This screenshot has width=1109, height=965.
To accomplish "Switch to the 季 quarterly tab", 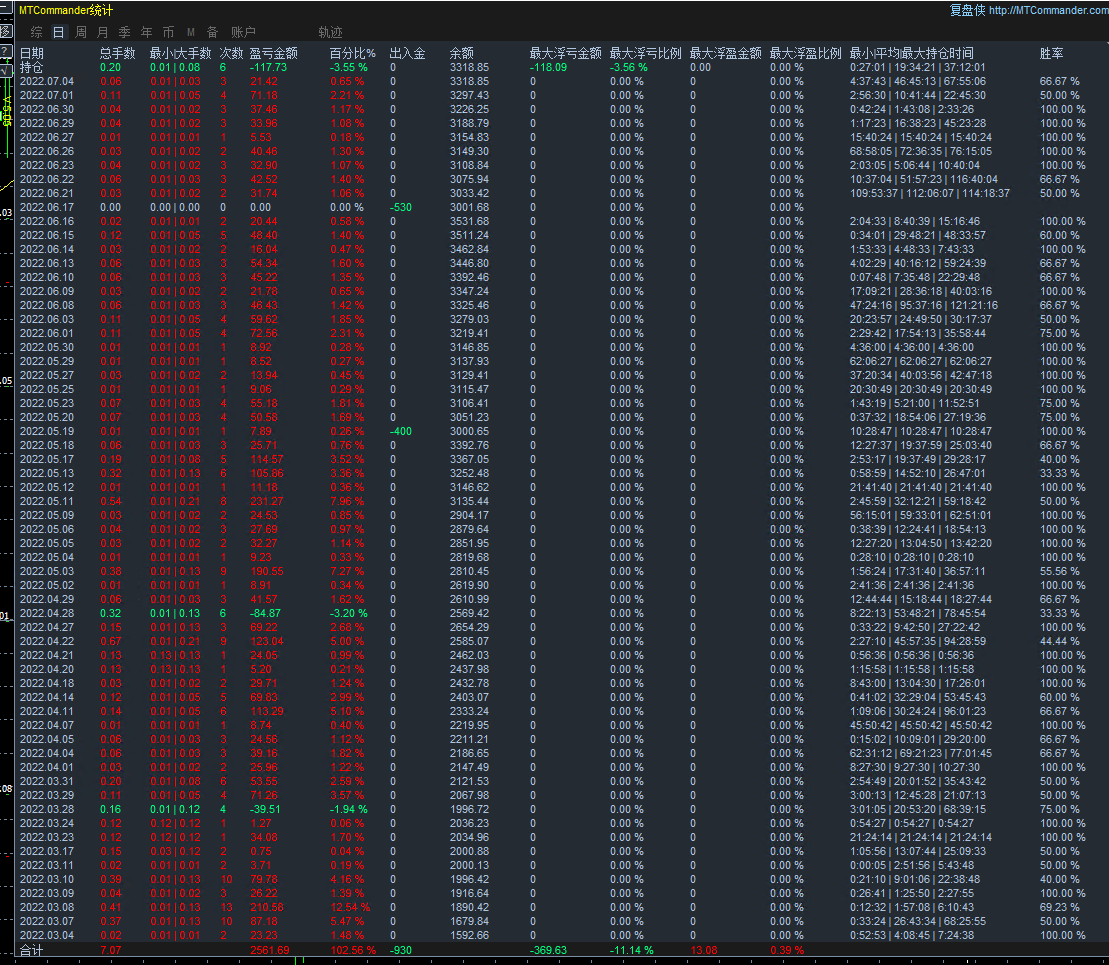I will [124, 32].
